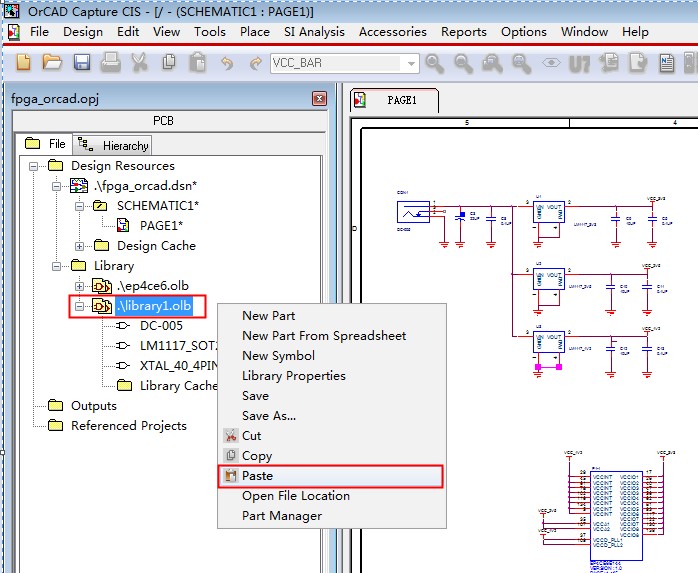Viewport: 698px width, 573px height.
Task: Select the PAGE1 schematic page in tree
Action: 161,226
